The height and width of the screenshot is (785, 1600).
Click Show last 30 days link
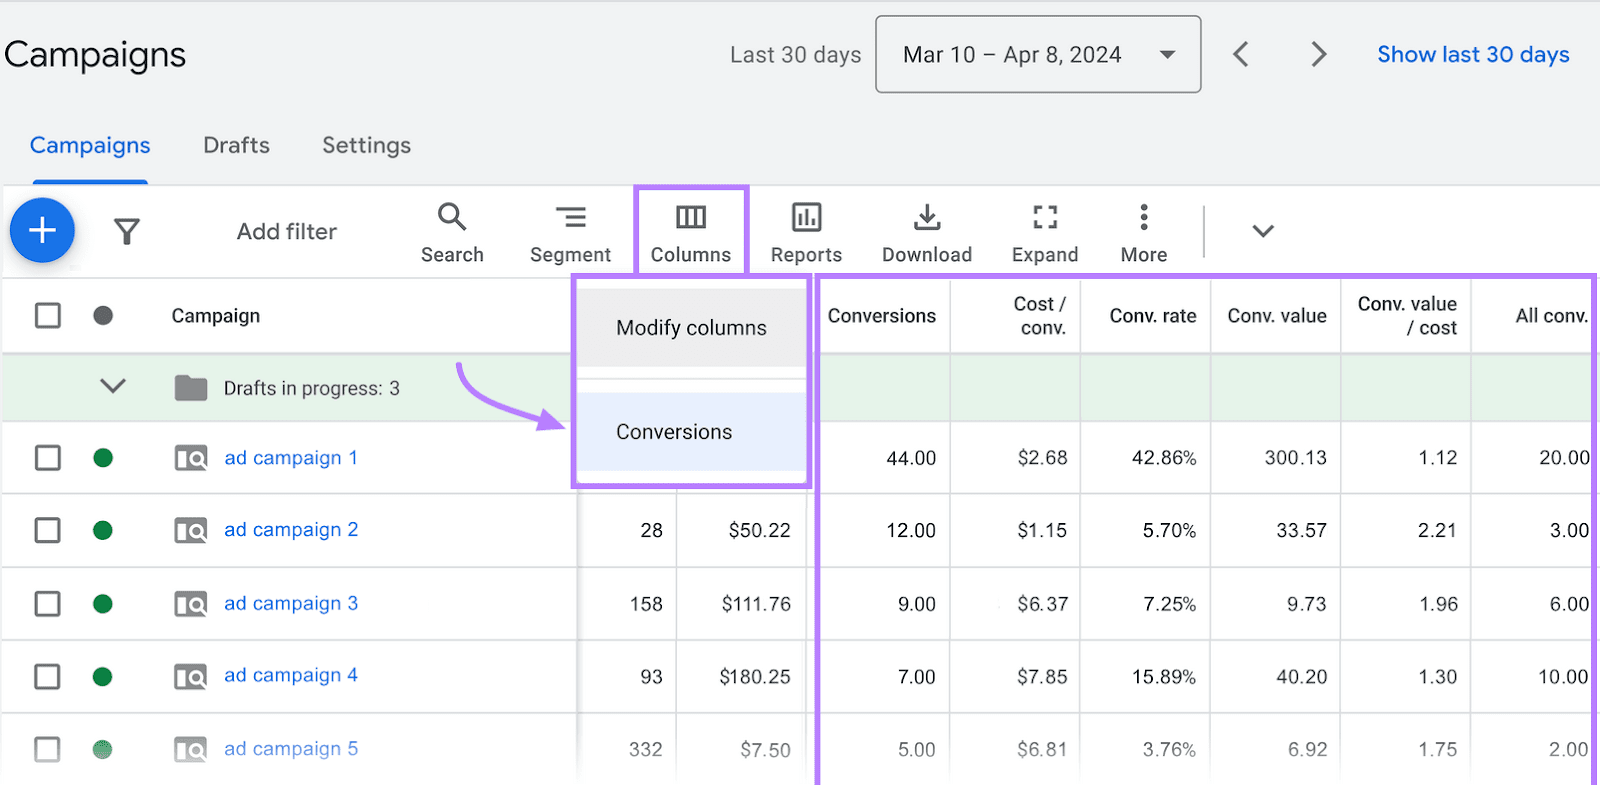click(1472, 55)
